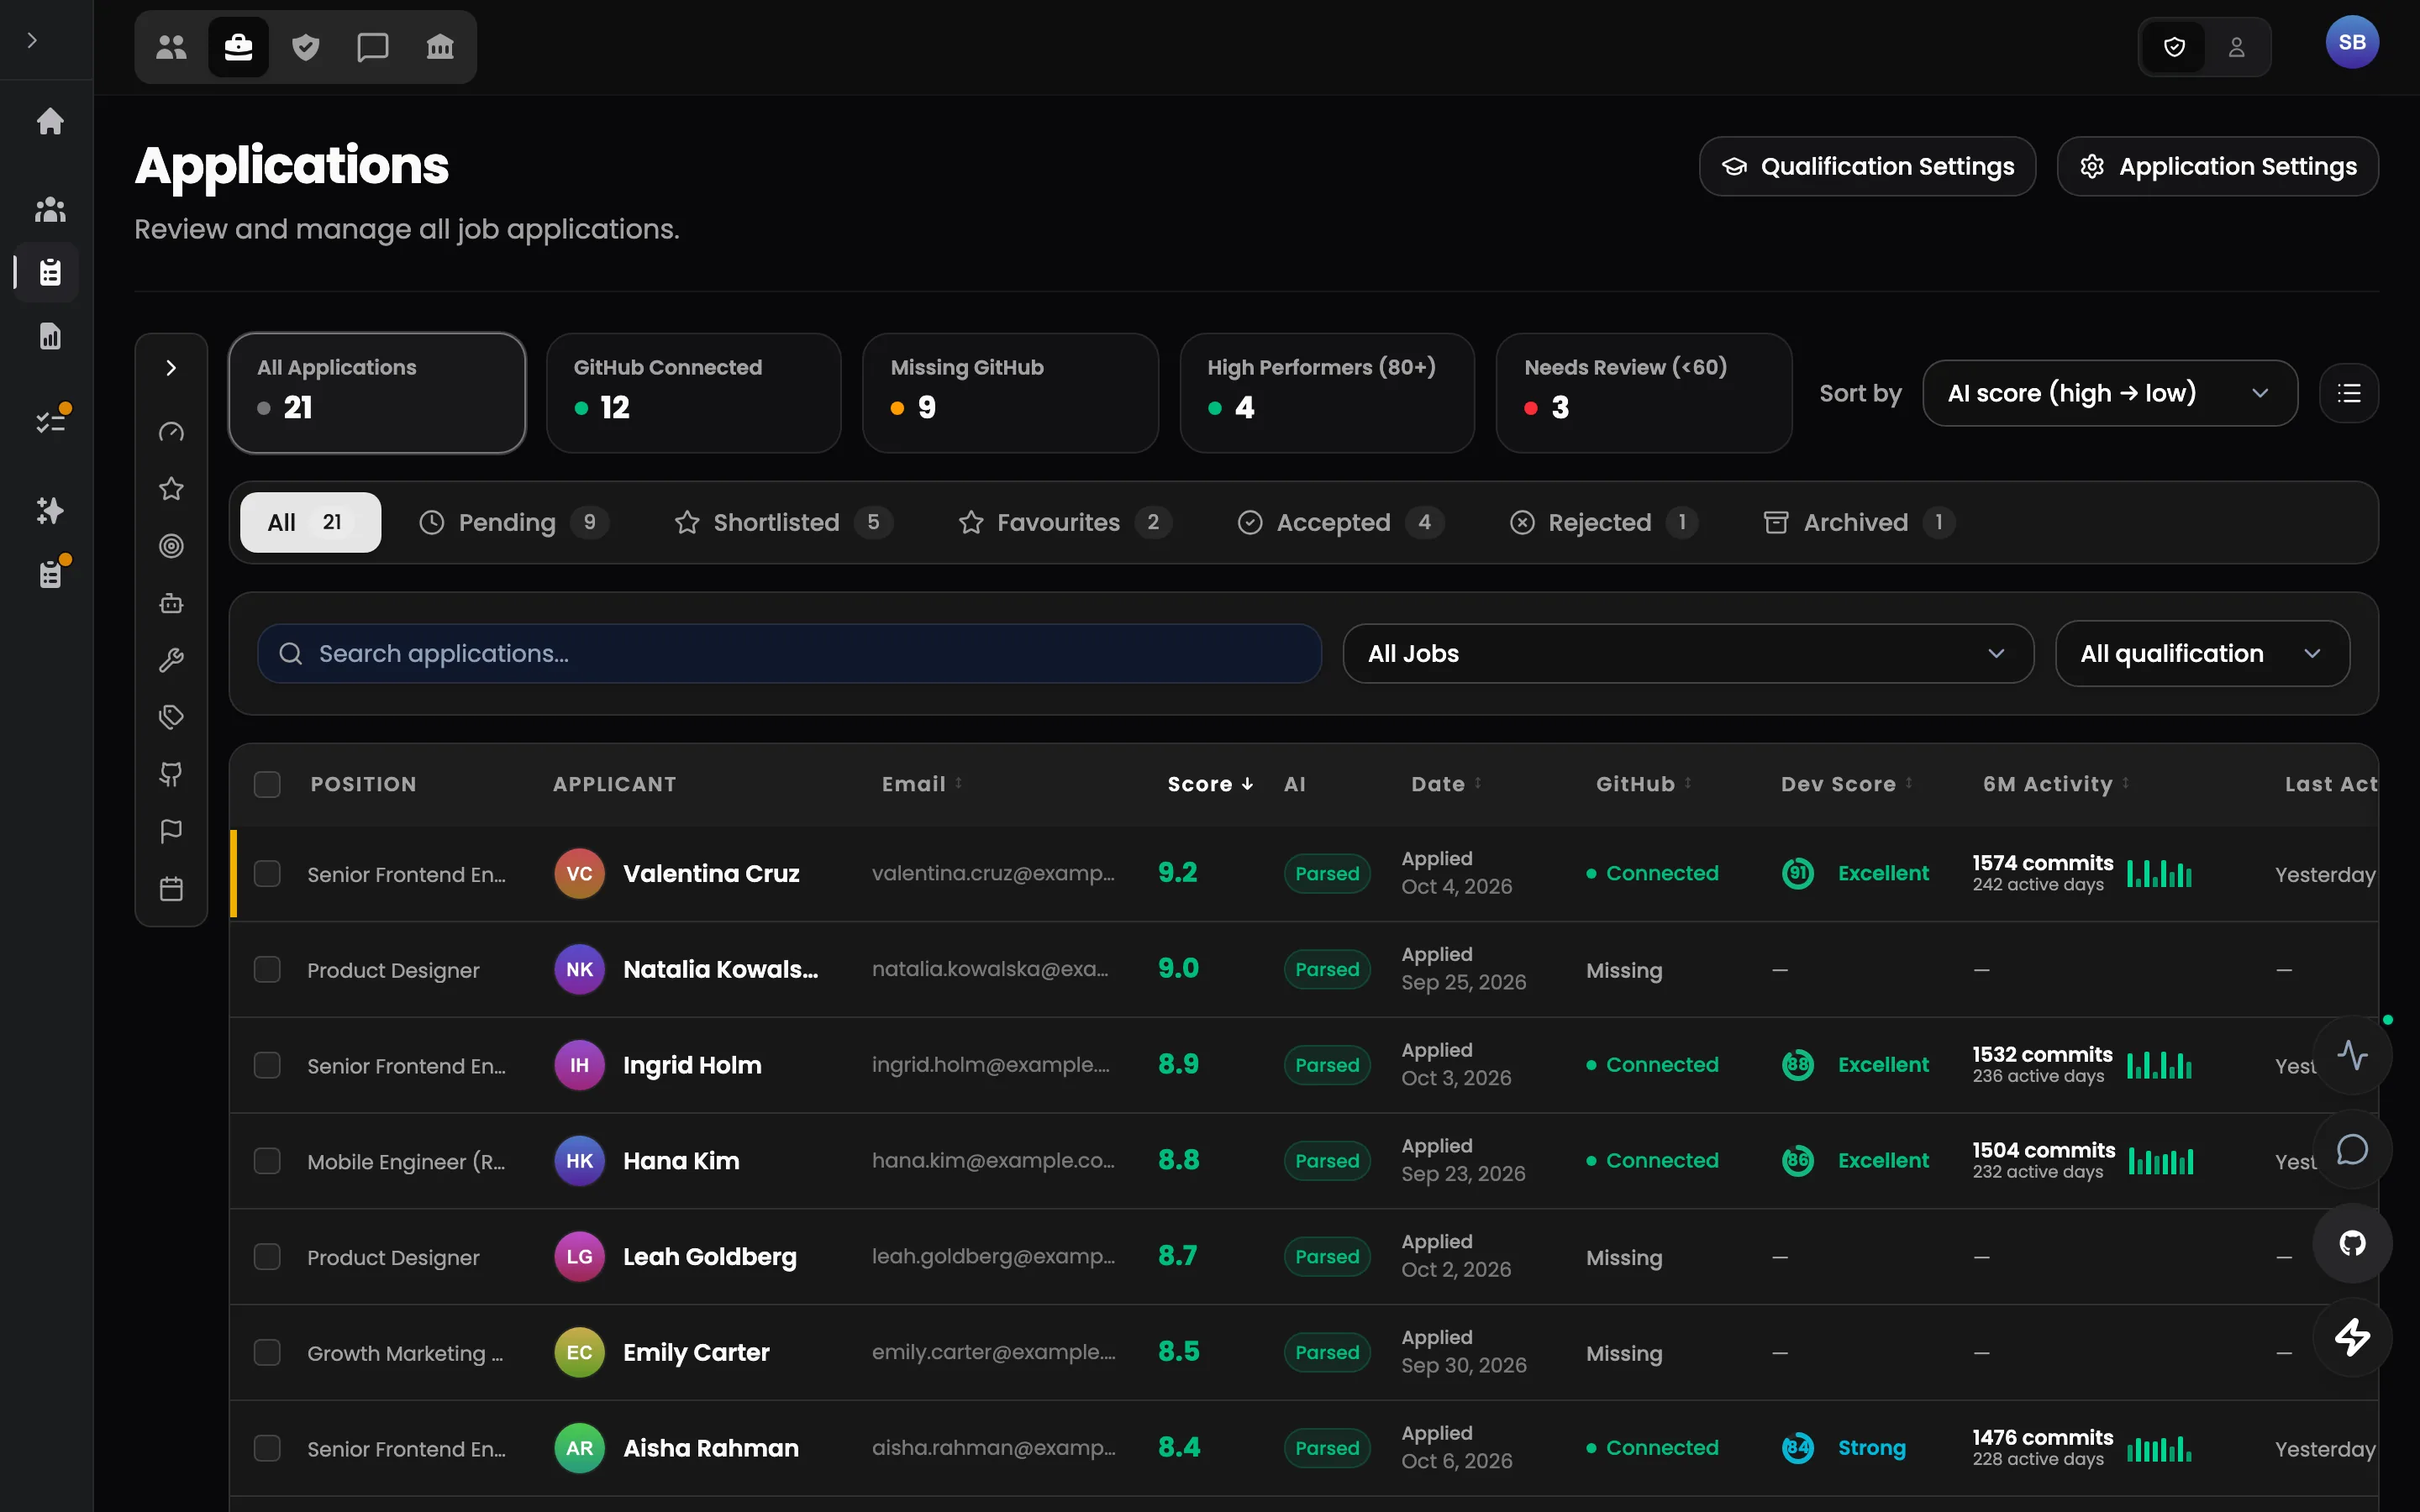
Task: Open the bar chart report icon in the sidebar
Action: coord(50,336)
